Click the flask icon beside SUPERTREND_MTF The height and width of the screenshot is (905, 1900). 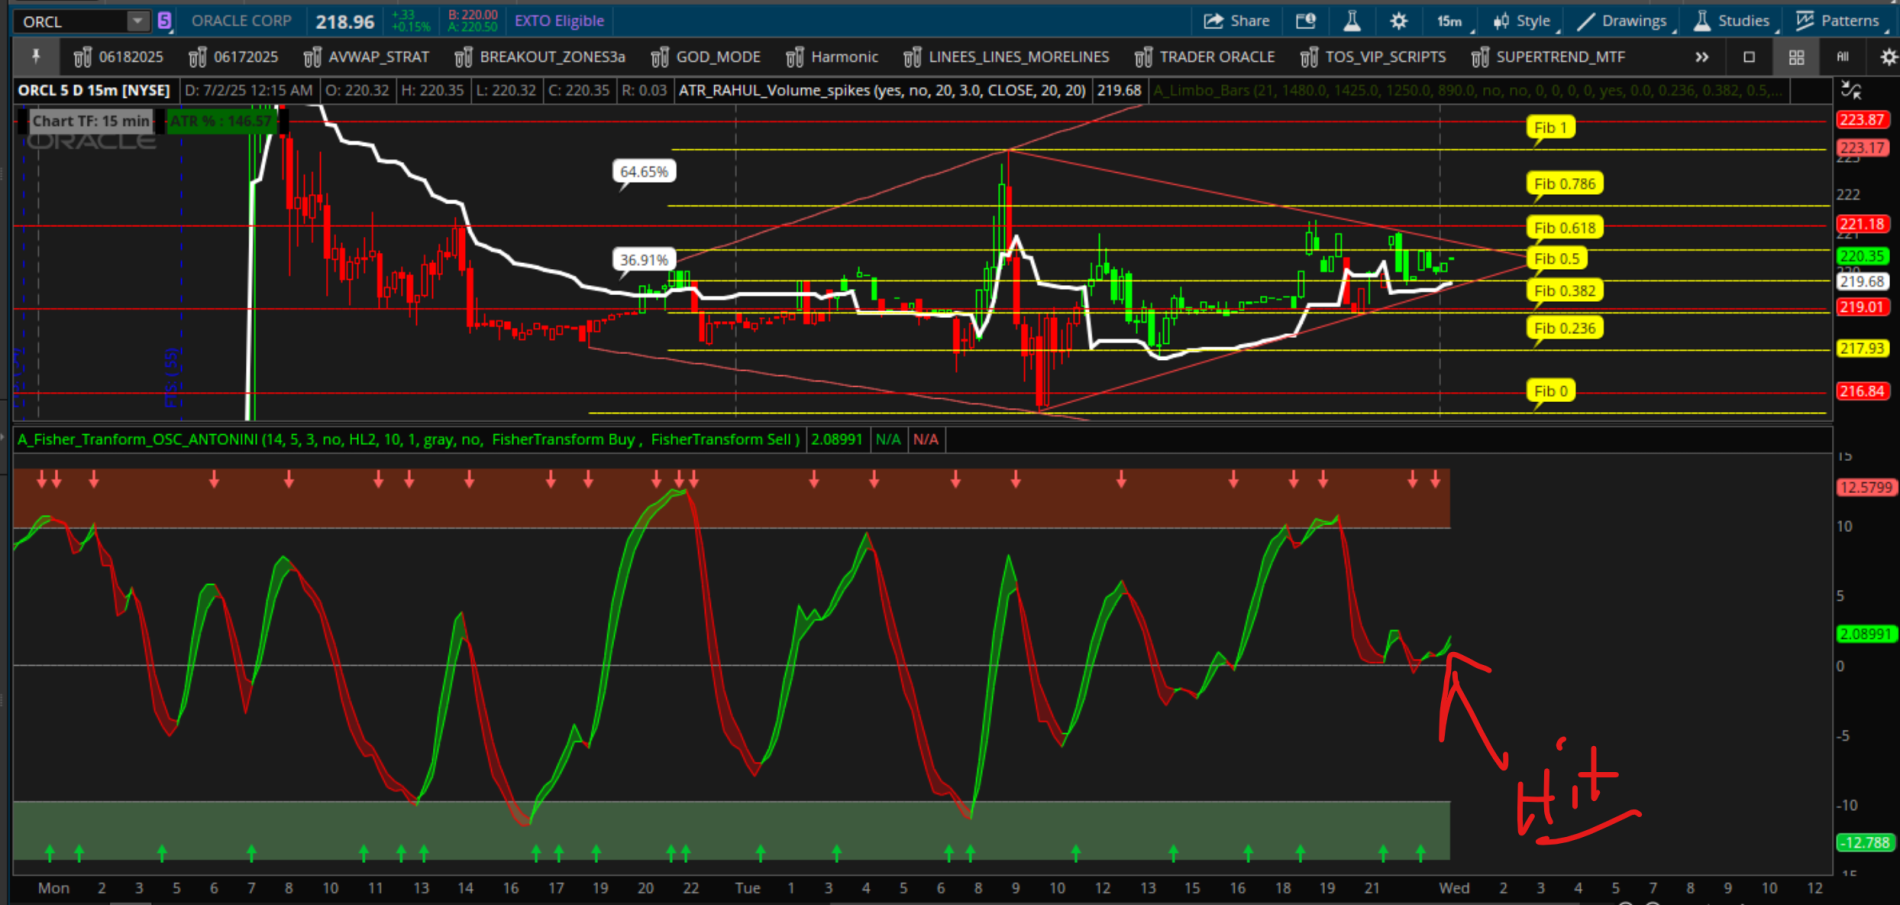1481,57
